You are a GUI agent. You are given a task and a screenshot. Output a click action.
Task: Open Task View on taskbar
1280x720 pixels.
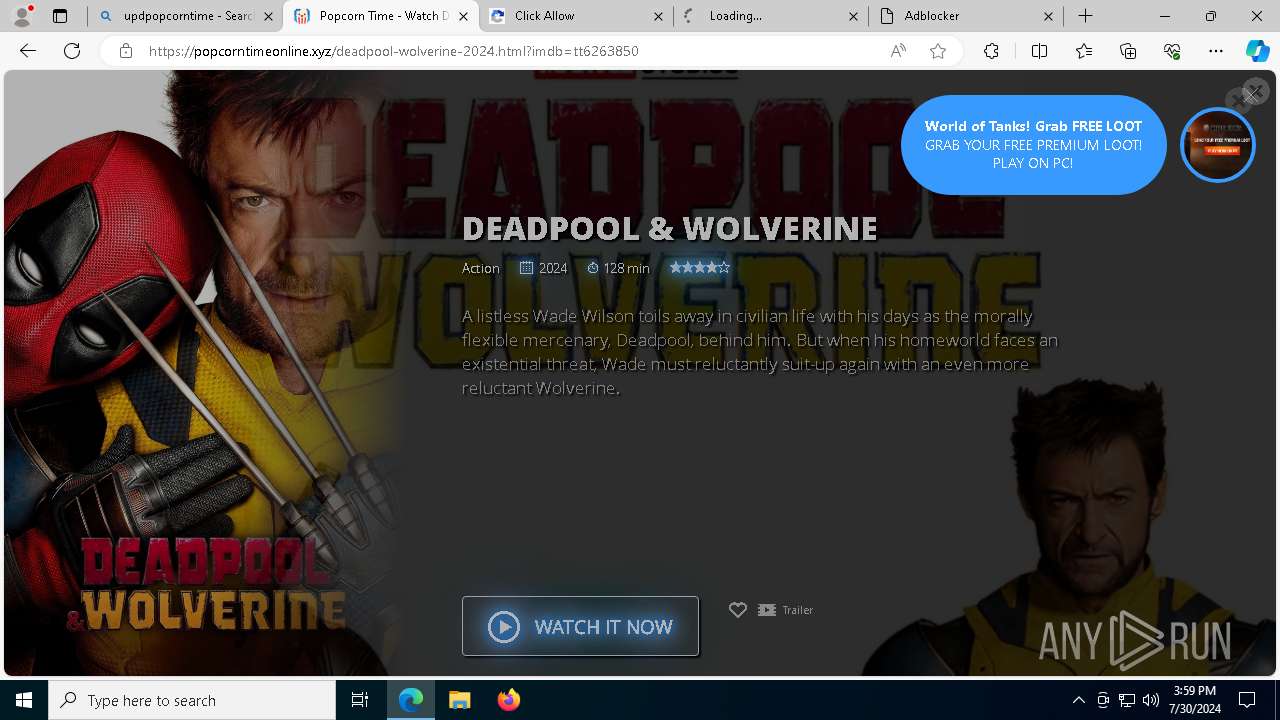(360, 700)
